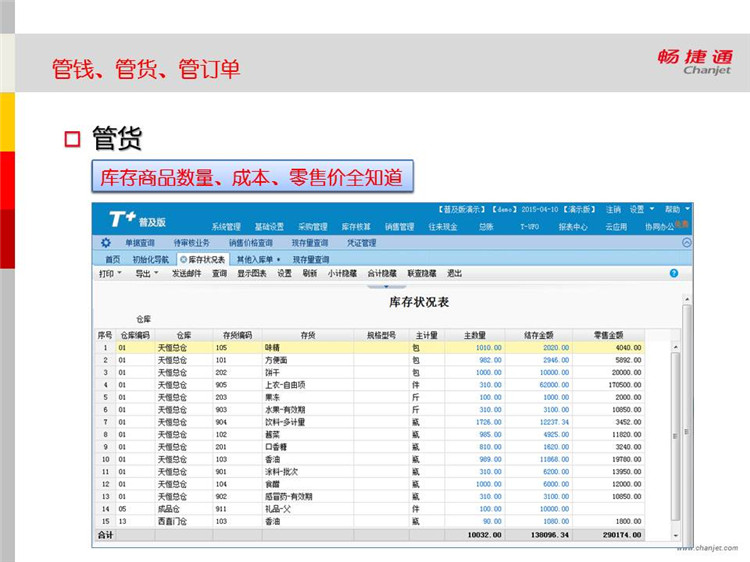Open the T-UFO menu

529,227
